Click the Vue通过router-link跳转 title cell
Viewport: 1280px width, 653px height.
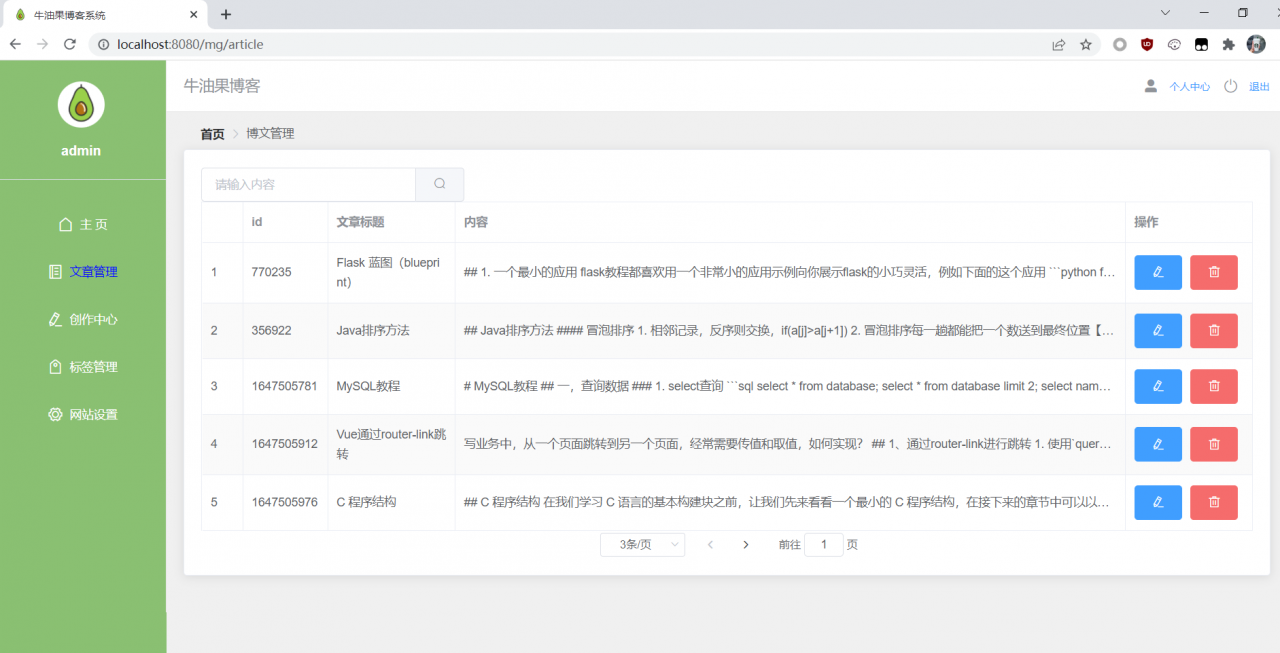coord(391,444)
